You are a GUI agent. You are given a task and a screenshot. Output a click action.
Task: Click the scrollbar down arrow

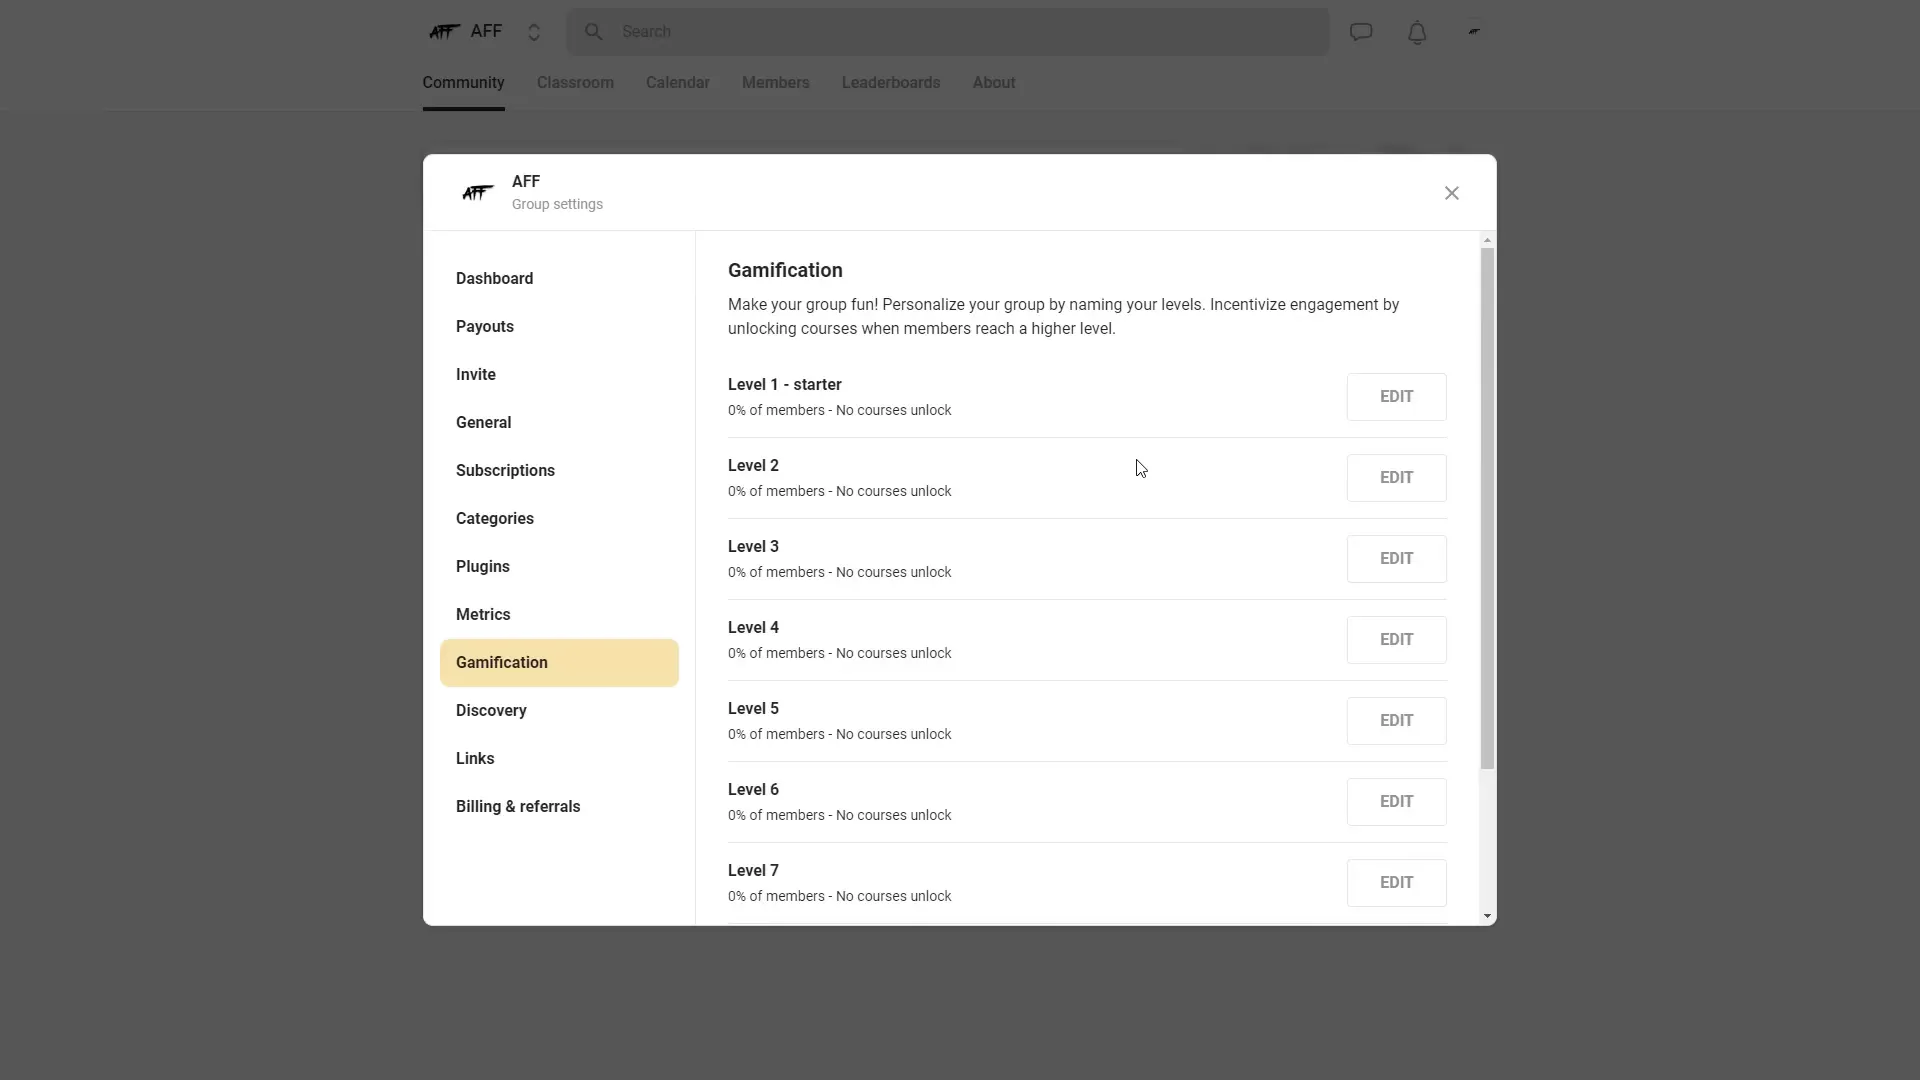(1487, 916)
